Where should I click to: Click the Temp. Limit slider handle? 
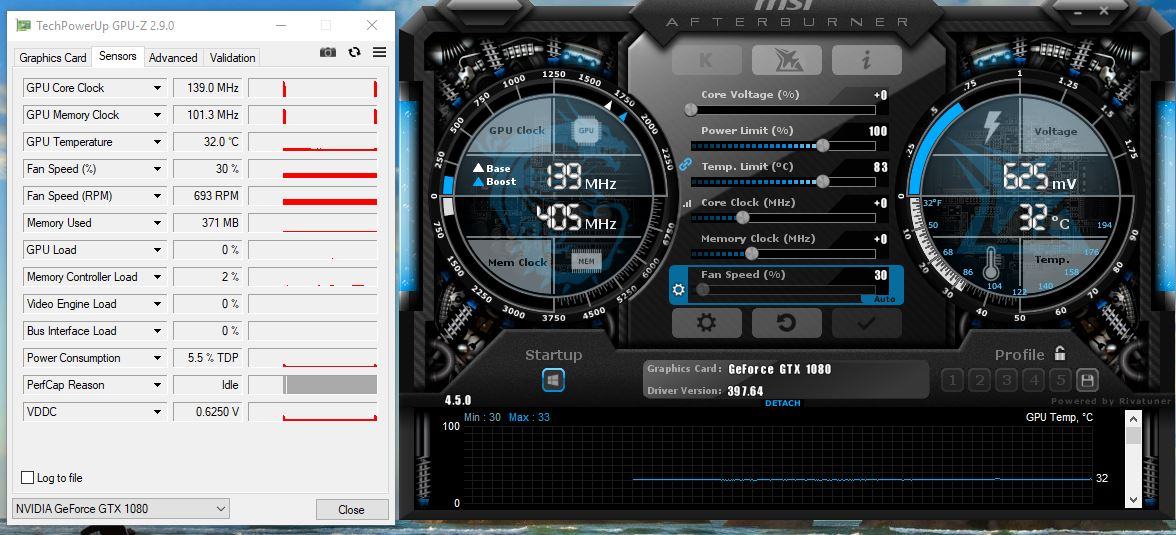coord(823,182)
